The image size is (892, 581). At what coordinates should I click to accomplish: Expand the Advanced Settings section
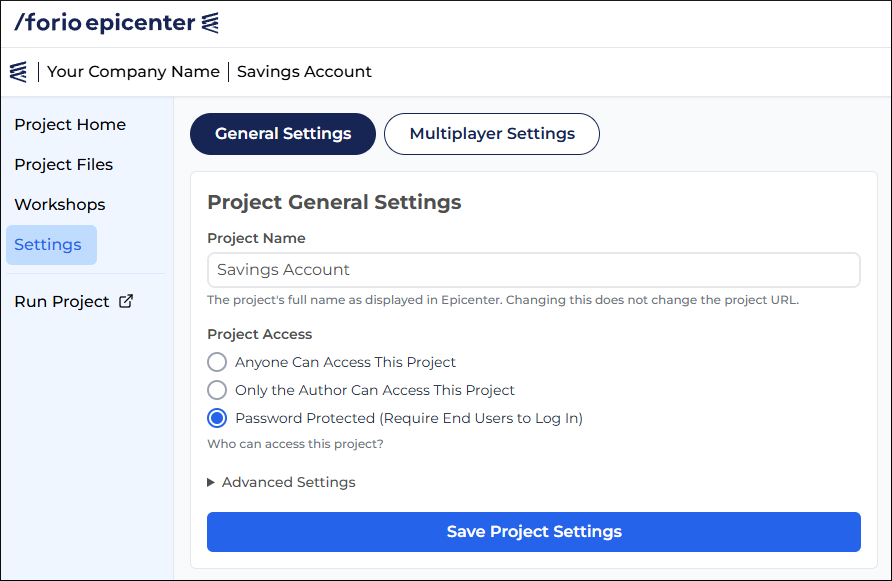[x=281, y=482]
